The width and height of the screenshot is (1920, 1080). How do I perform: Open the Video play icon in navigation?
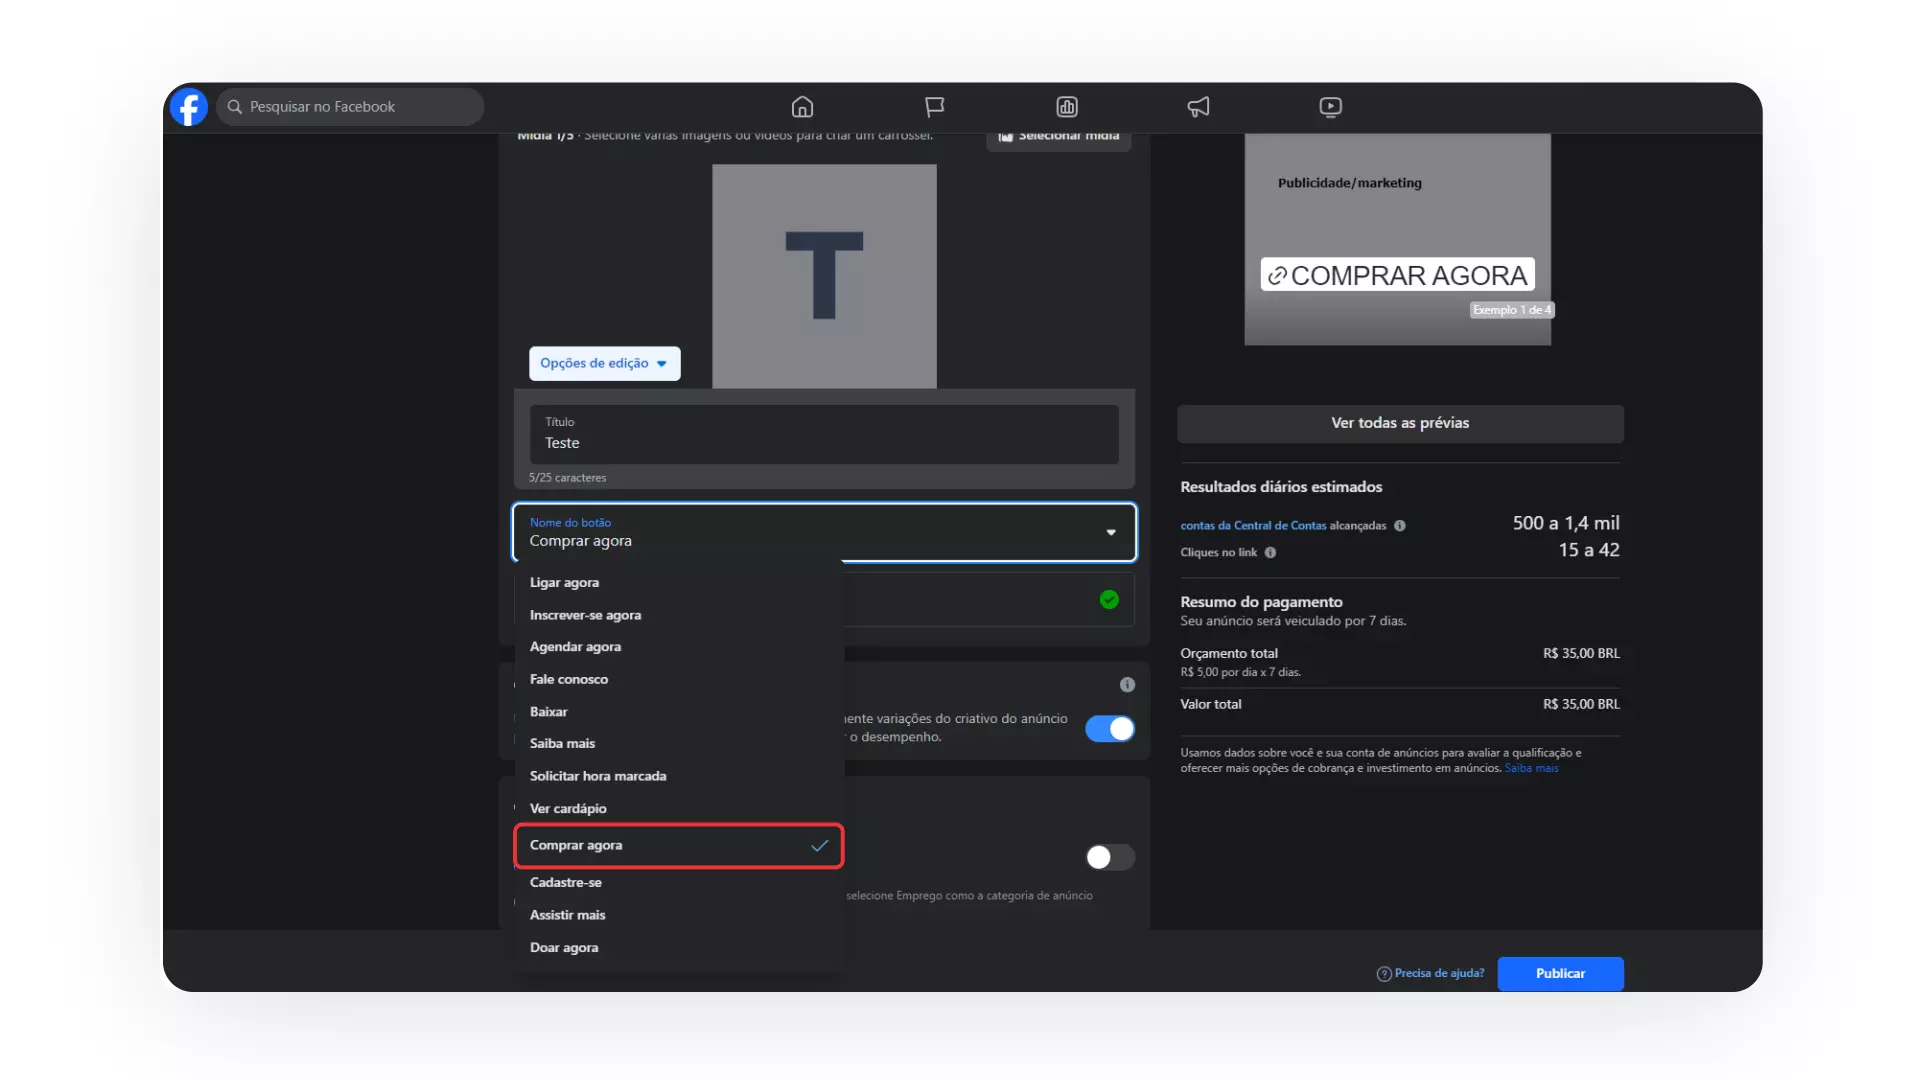tap(1330, 107)
